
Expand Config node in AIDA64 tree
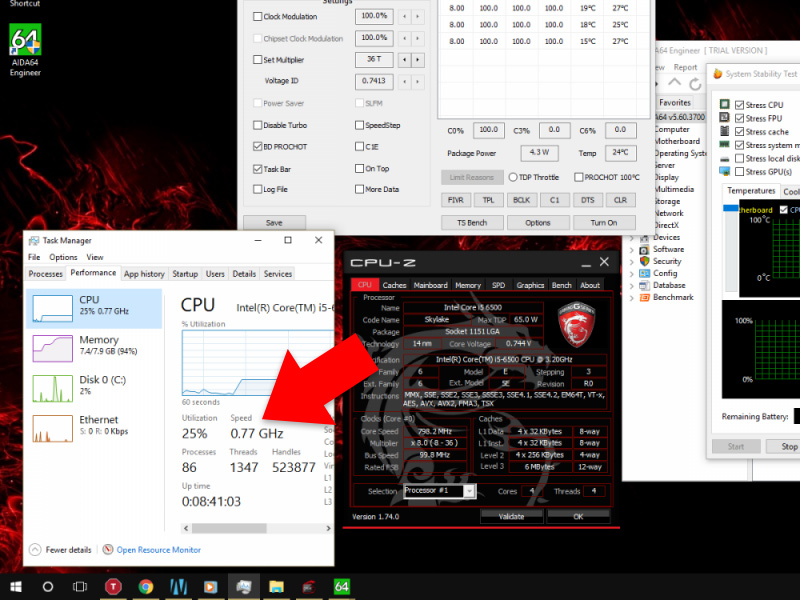click(632, 273)
